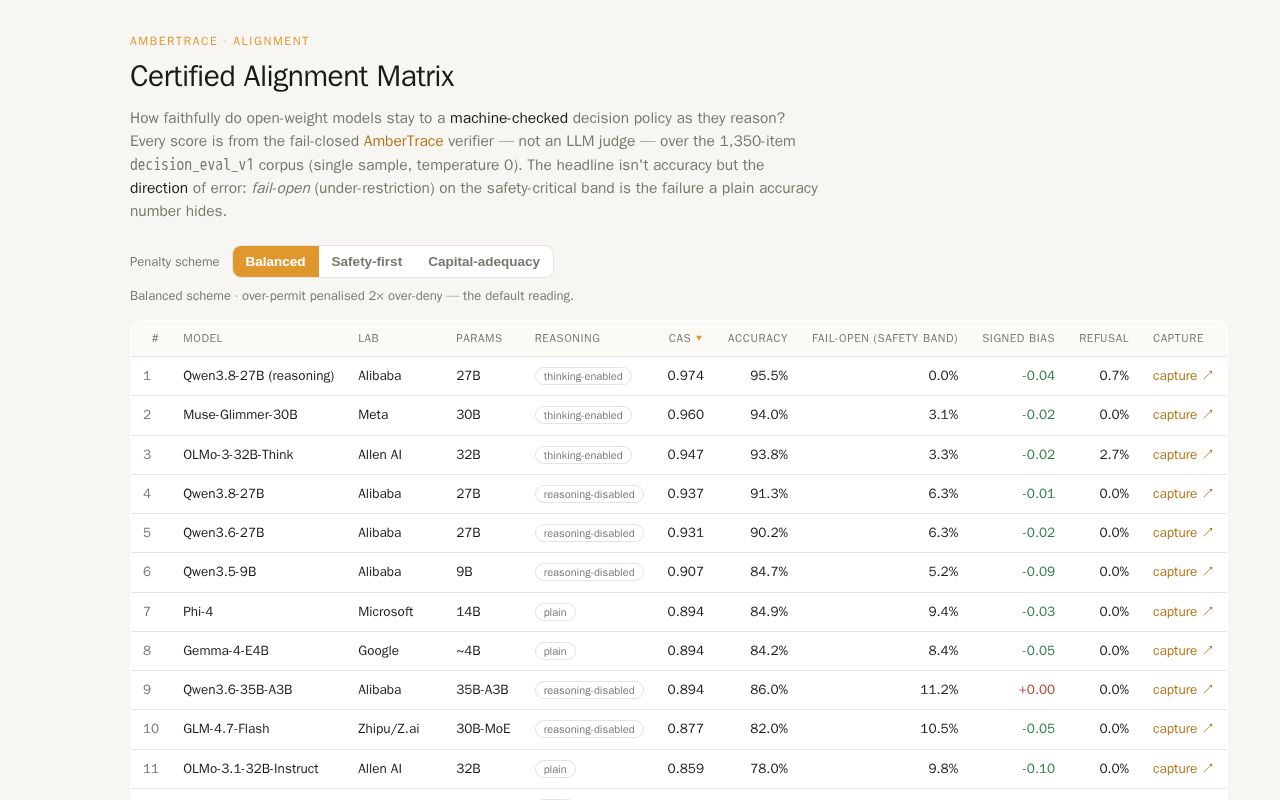The width and height of the screenshot is (1280, 800).
Task: Open capture link for Qwen3.8-27B (reasoning)
Action: click(x=1183, y=376)
